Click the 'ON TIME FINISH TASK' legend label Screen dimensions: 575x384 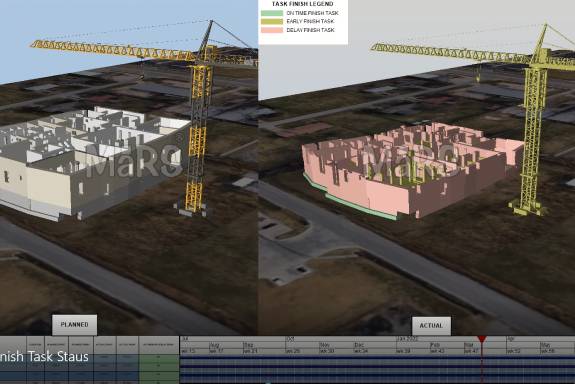pos(312,13)
